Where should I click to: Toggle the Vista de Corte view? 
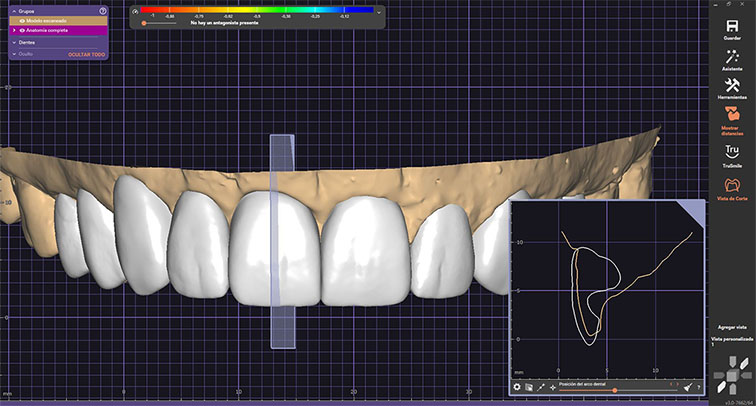click(x=732, y=187)
